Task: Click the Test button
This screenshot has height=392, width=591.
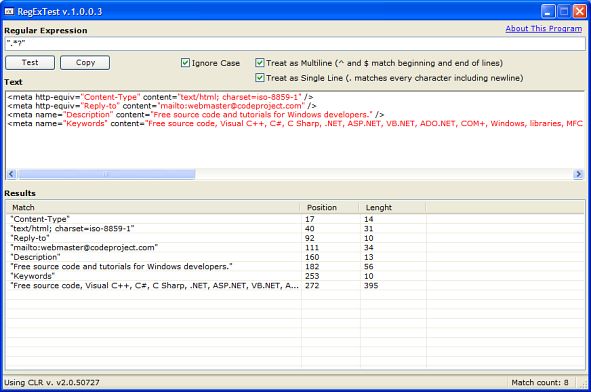Action: click(30, 63)
